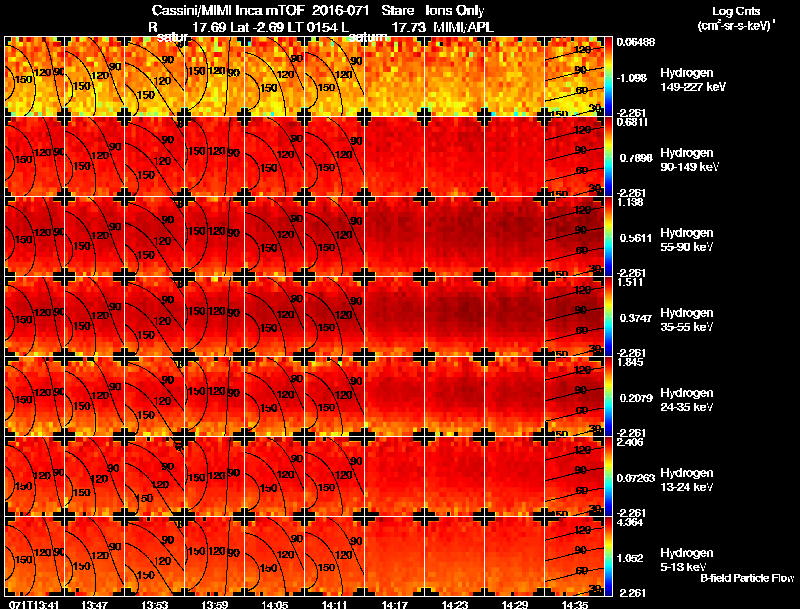Viewport: 800px width, 609px height.
Task: Click the '0.5611' color bar midpoint value
Action: pos(636,238)
